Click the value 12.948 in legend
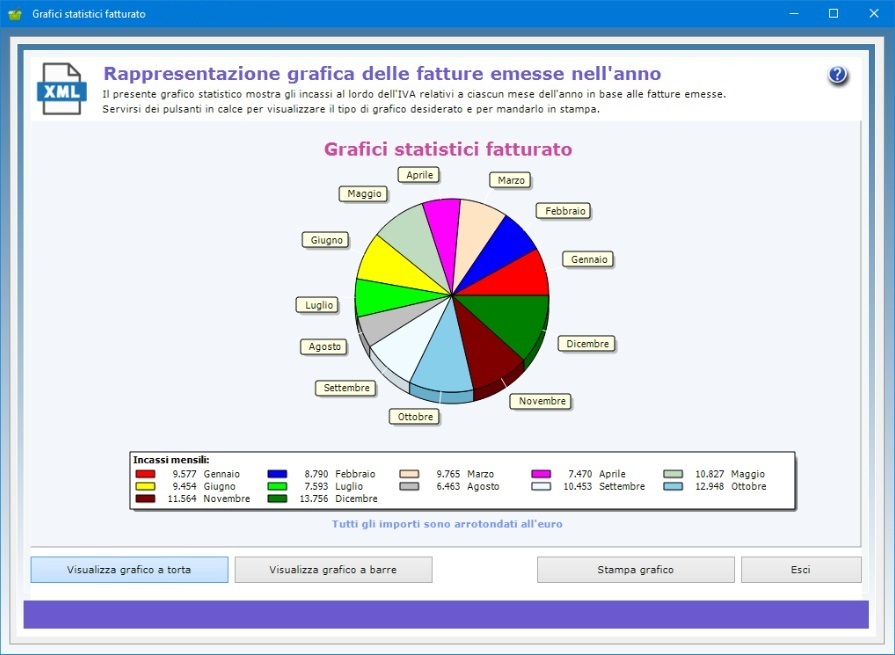 [x=709, y=487]
